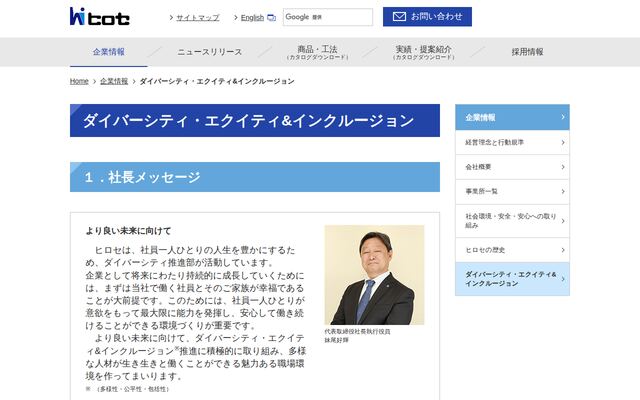Click the president's portrait photo
Viewport: 640px width, 400px height.
tap(374, 275)
